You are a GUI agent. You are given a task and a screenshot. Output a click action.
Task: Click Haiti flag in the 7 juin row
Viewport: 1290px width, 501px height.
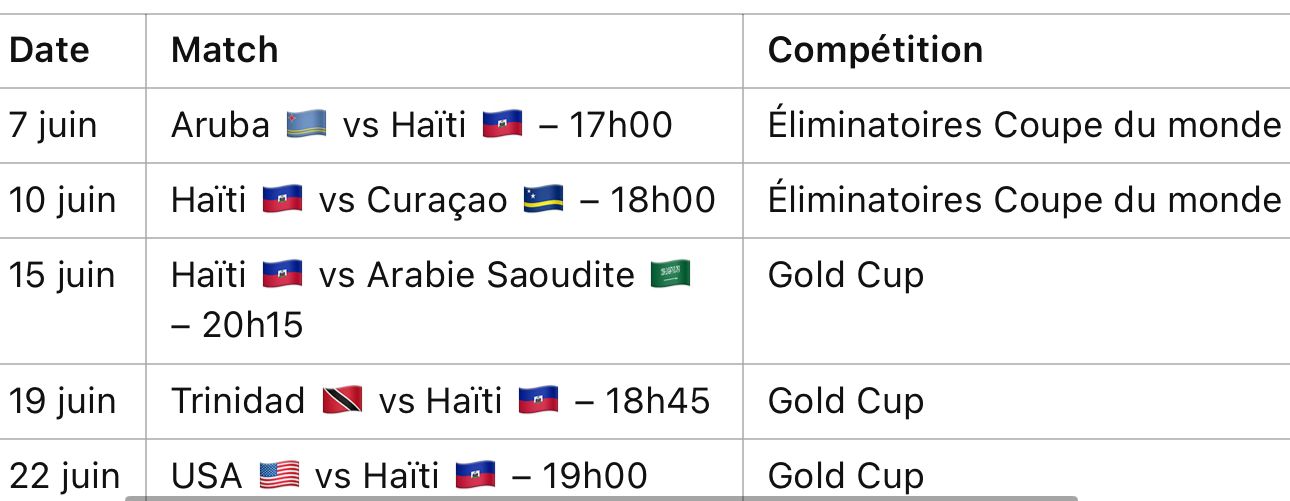[502, 125]
